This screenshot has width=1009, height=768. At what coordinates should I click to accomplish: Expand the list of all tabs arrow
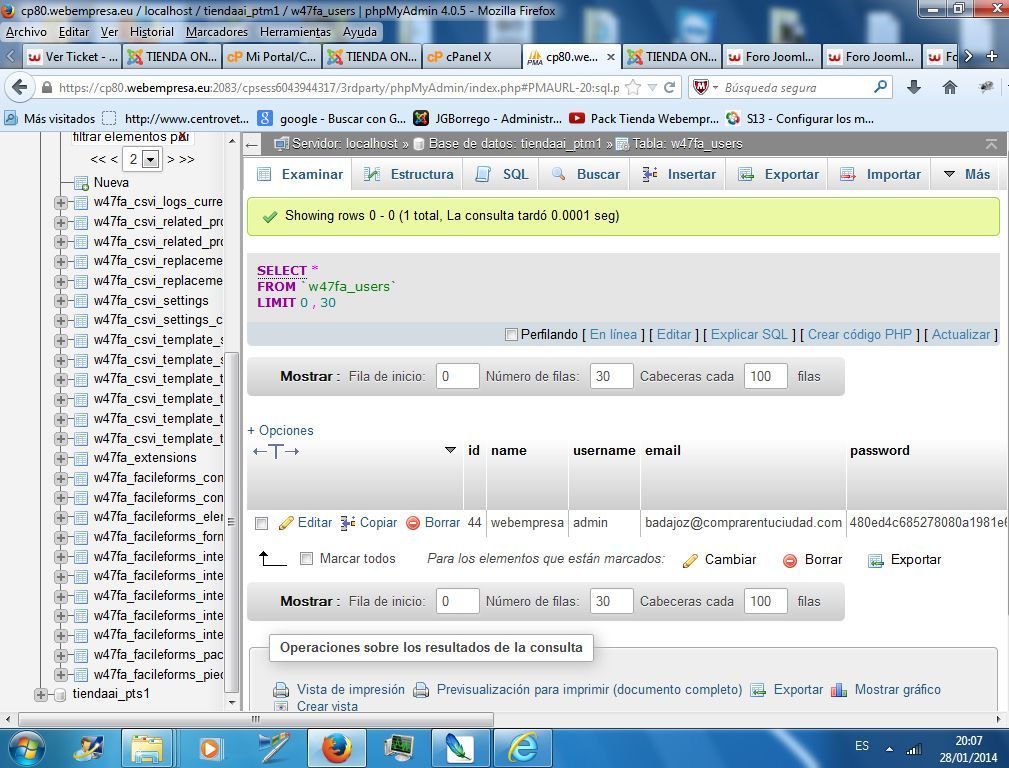(x=969, y=57)
